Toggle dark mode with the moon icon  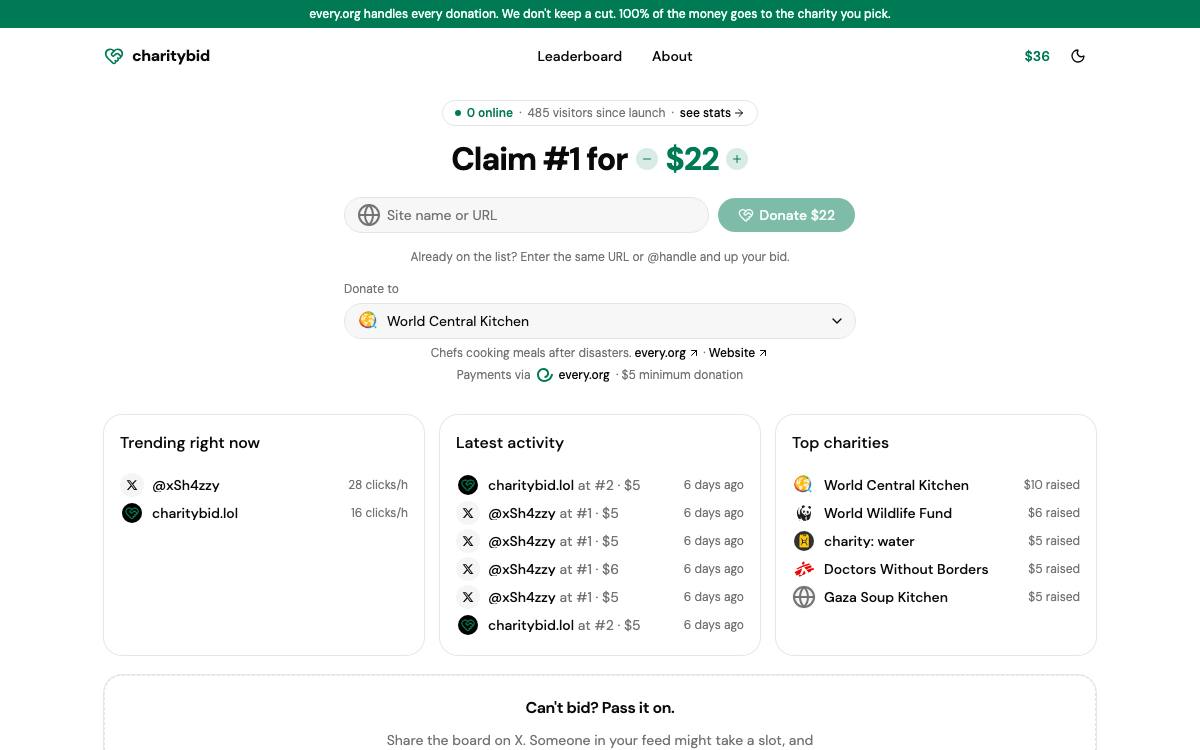[x=1078, y=56]
